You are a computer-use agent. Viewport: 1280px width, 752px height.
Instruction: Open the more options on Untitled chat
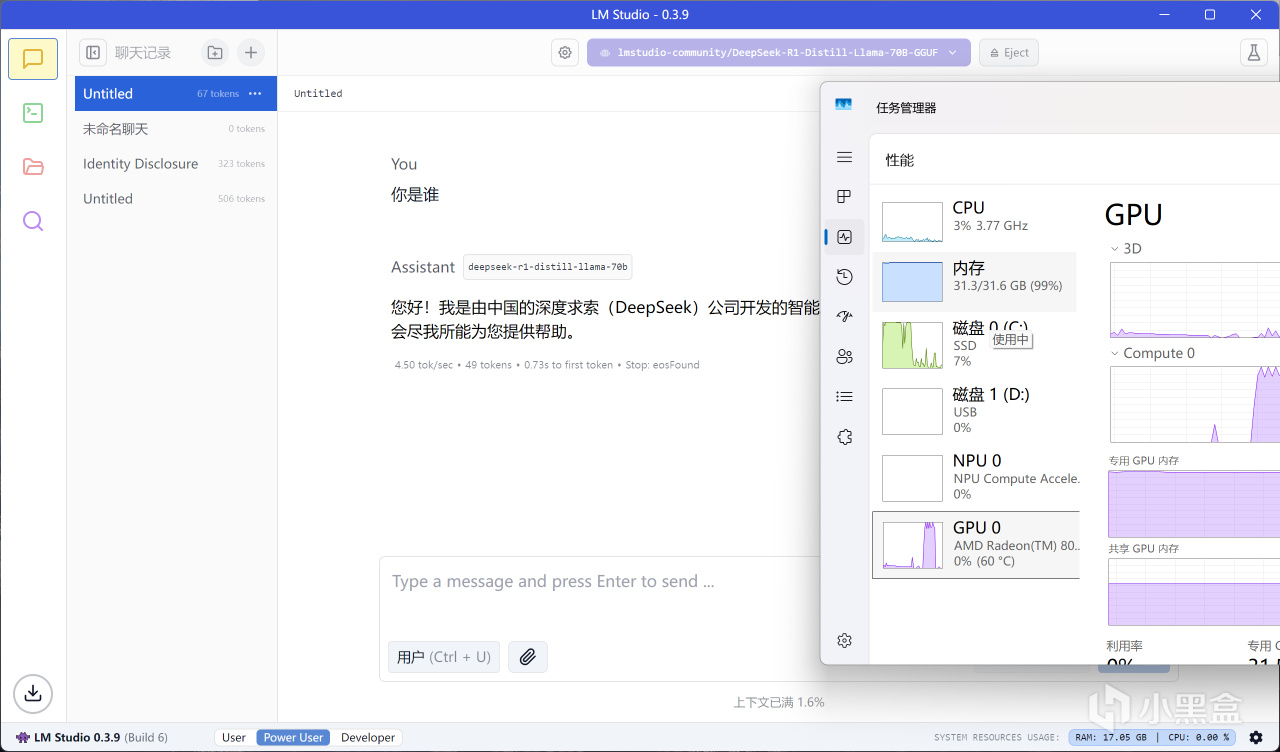click(x=255, y=94)
